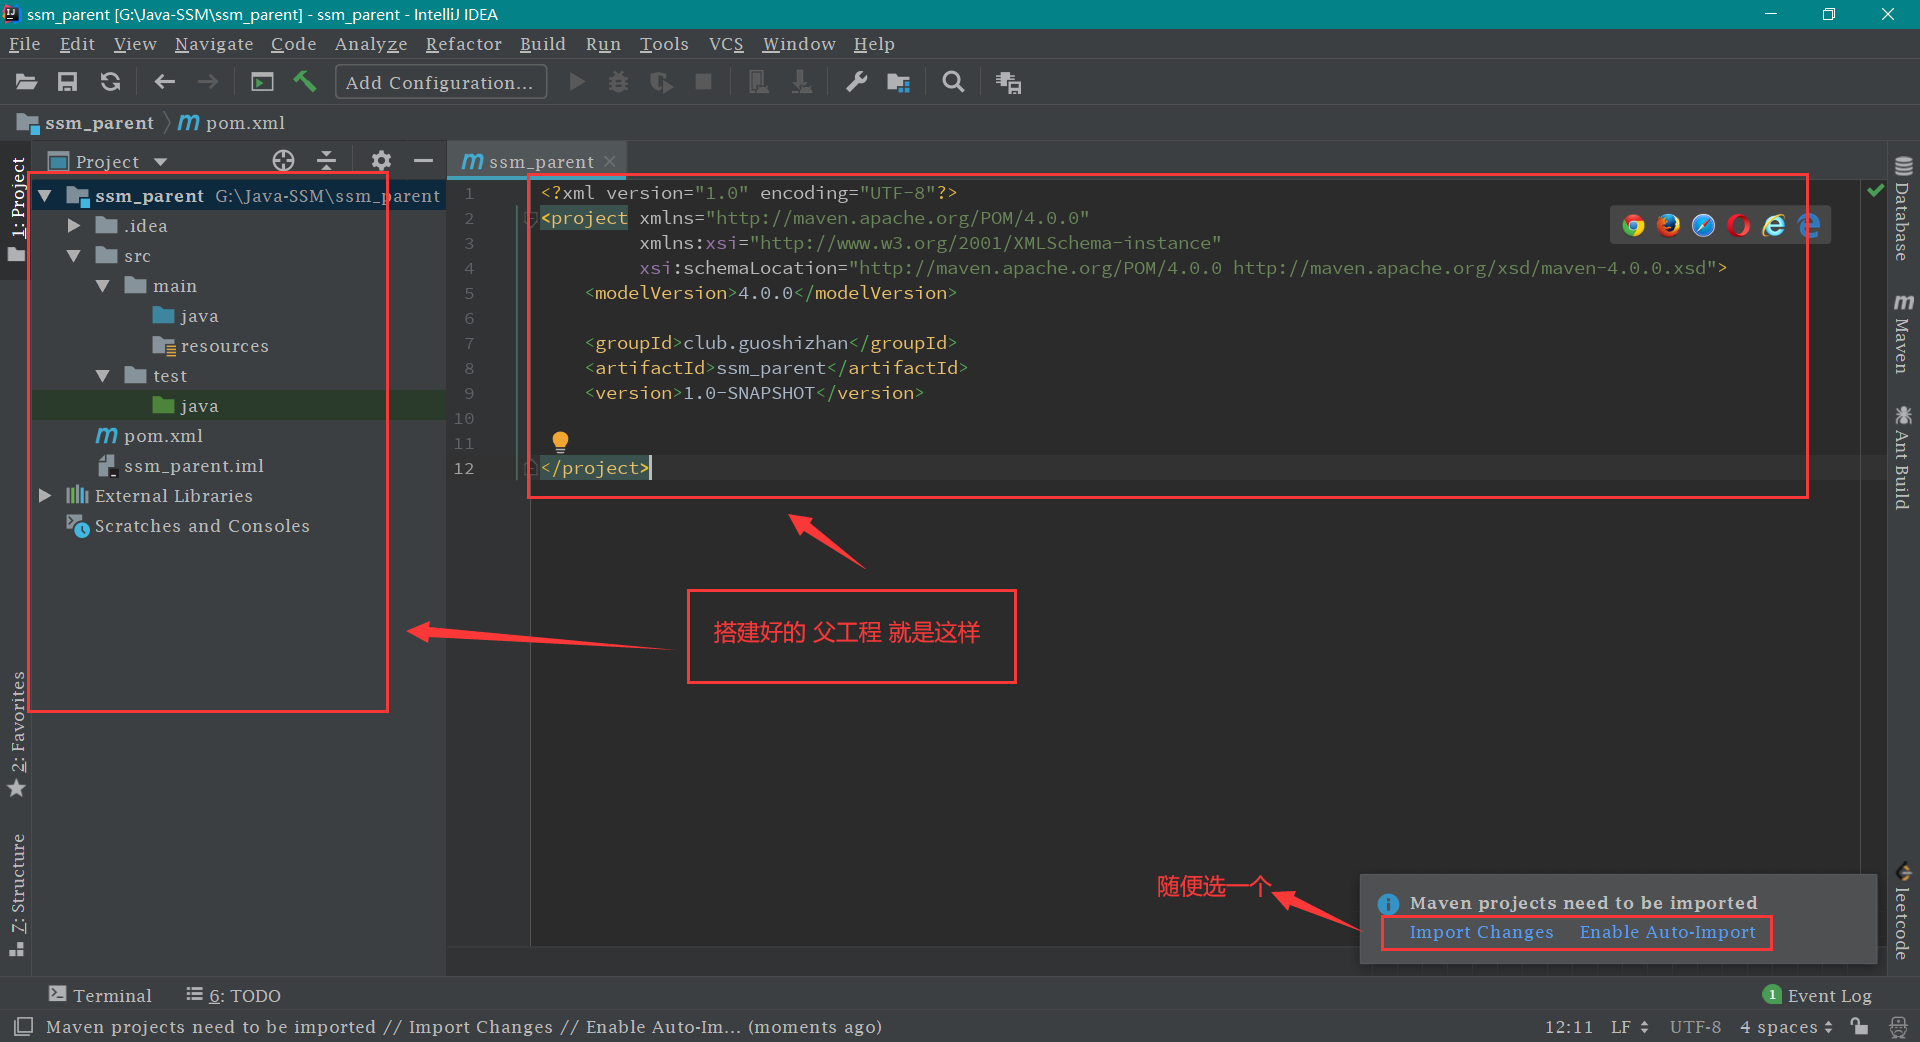Toggle the Database side panel
The image size is (1920, 1042).
(1902, 210)
